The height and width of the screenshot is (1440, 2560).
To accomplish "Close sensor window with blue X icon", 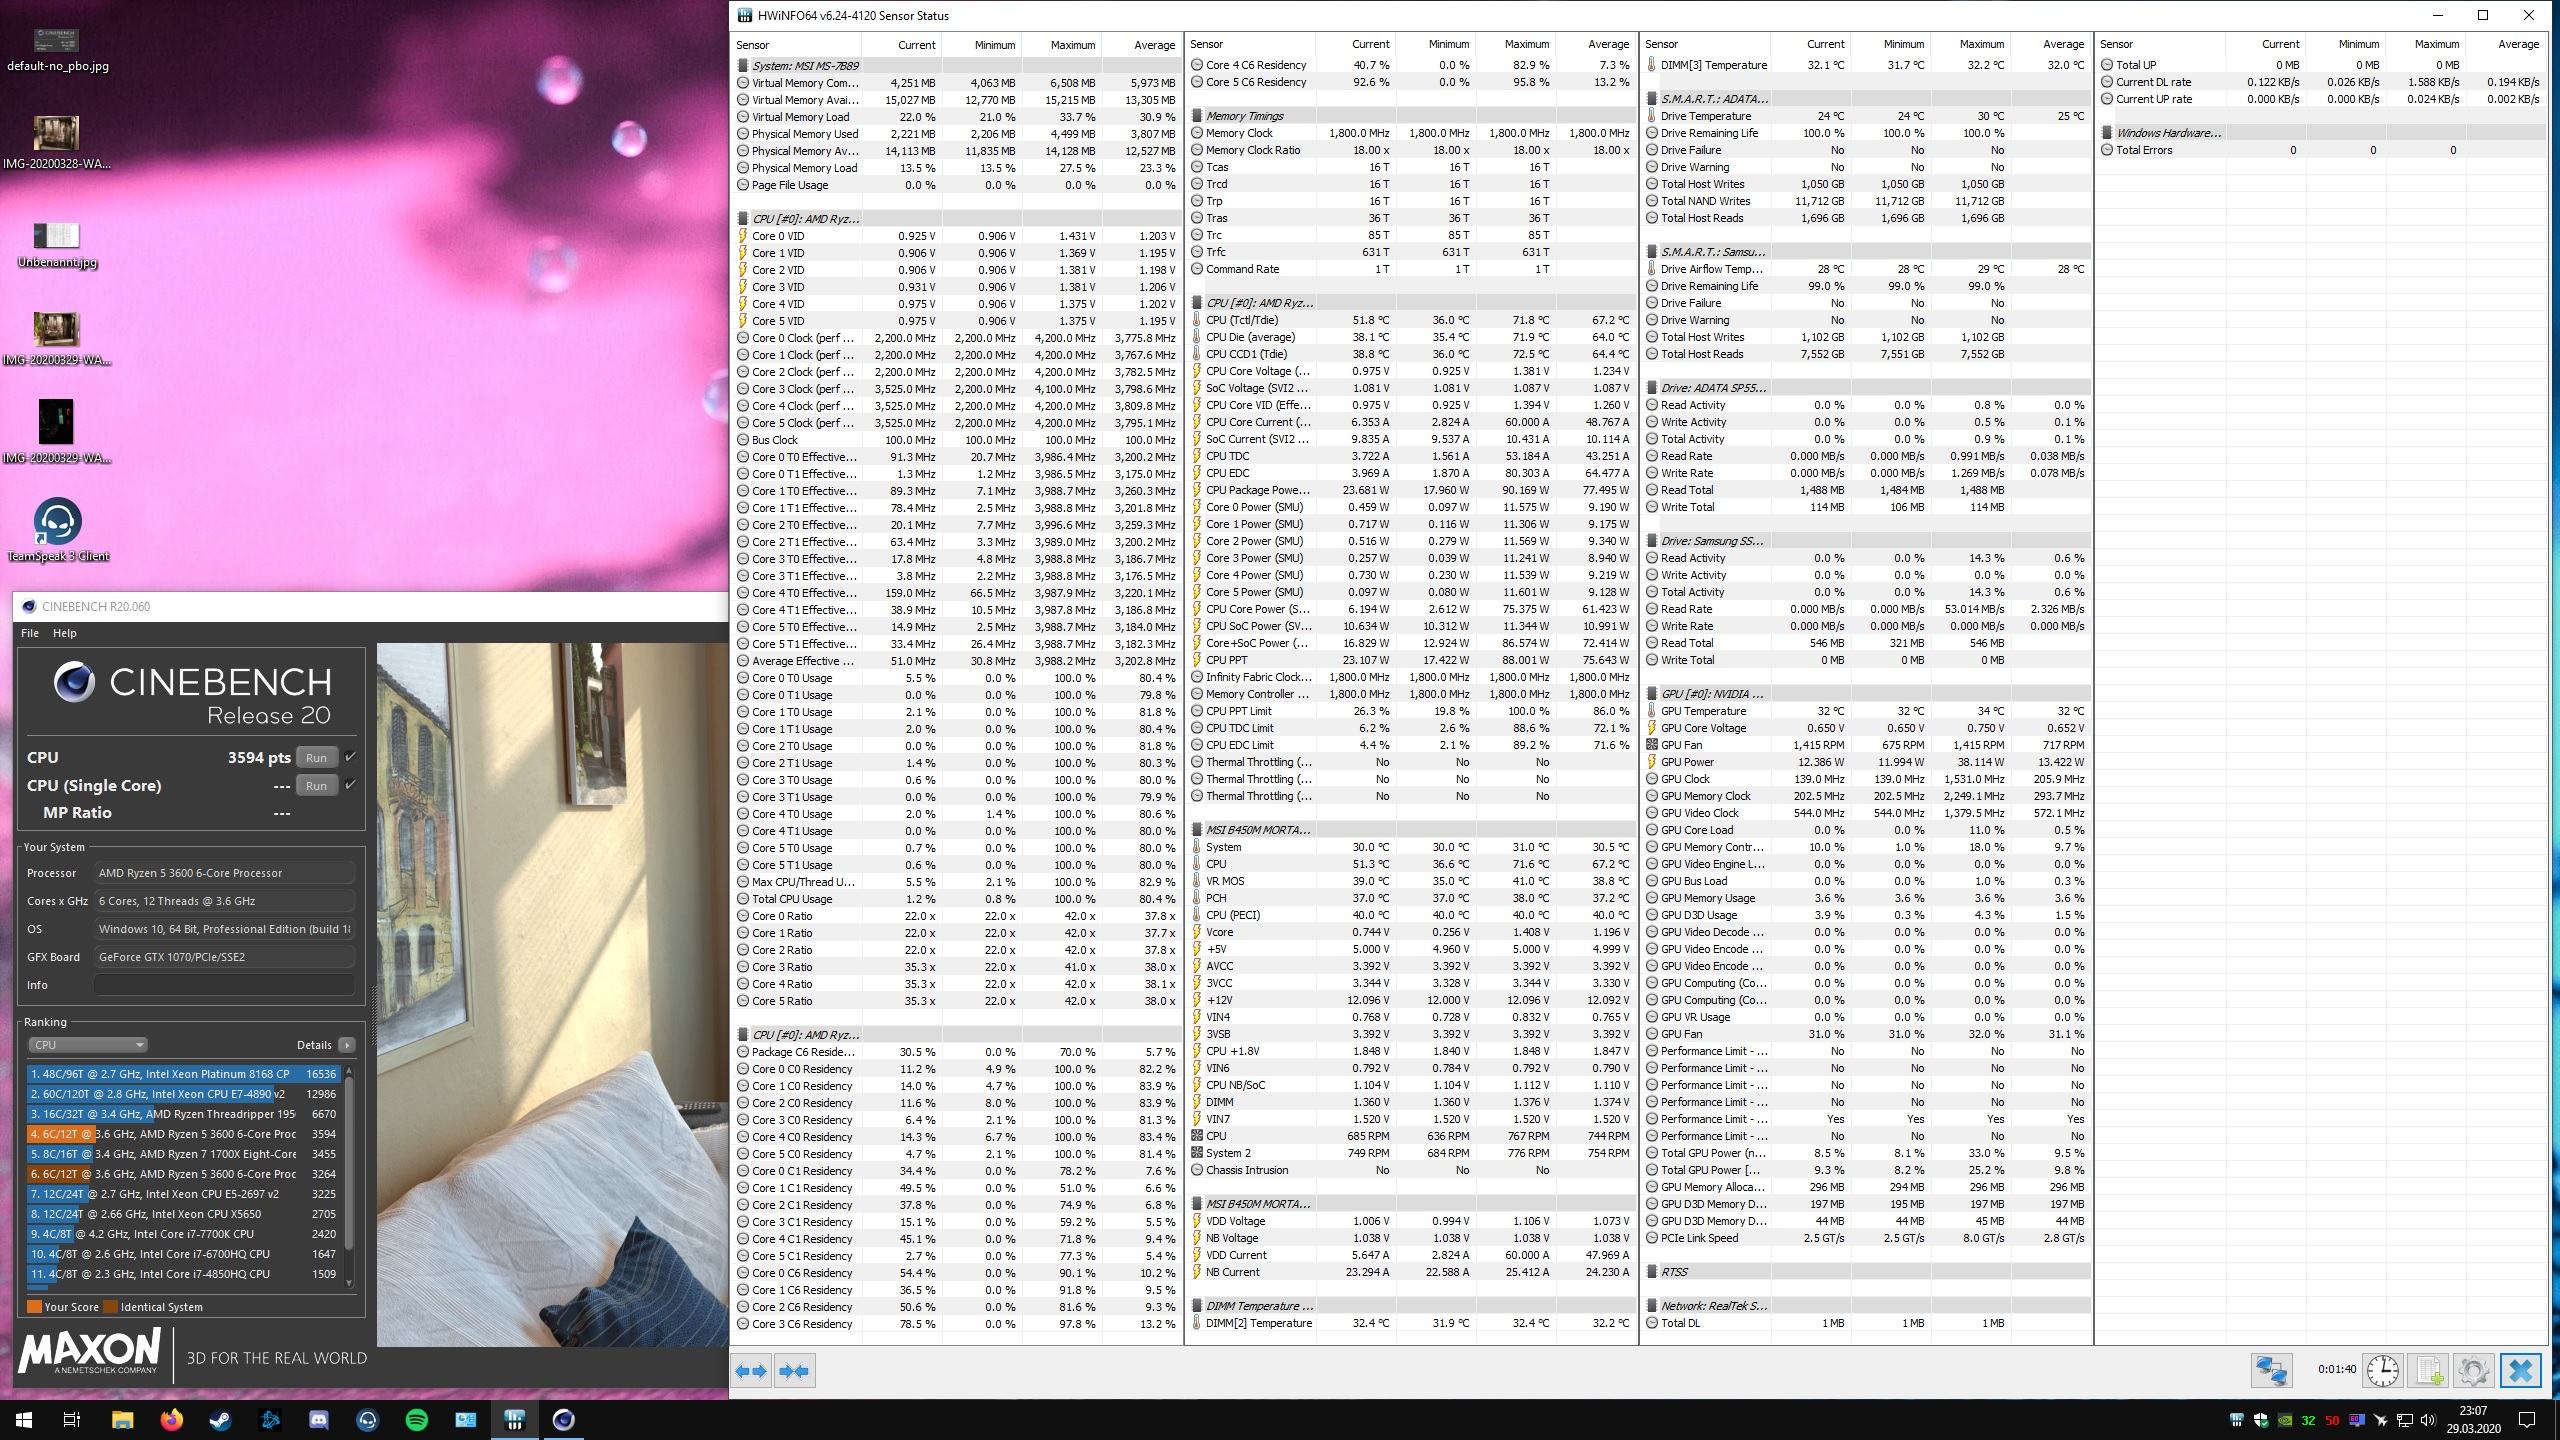I will [x=2520, y=1370].
